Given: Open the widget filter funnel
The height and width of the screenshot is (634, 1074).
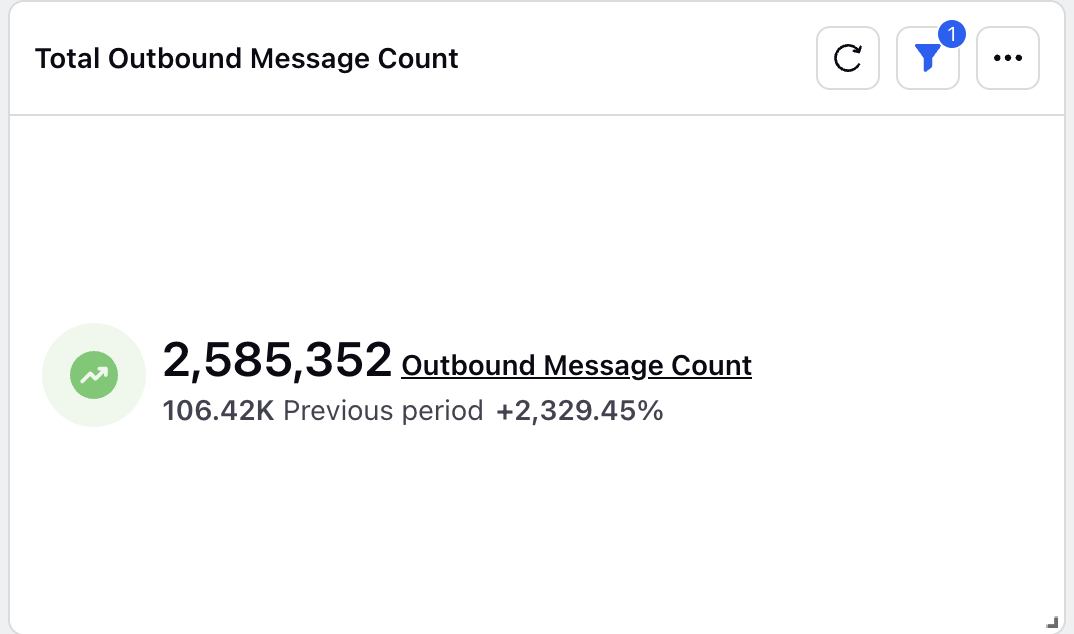Looking at the screenshot, I should (x=927, y=58).
